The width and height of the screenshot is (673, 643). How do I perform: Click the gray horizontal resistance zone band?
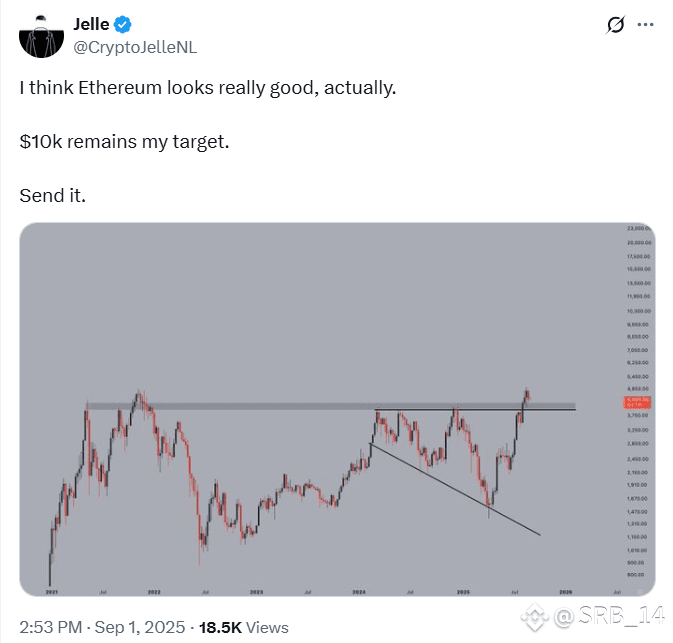330,406
